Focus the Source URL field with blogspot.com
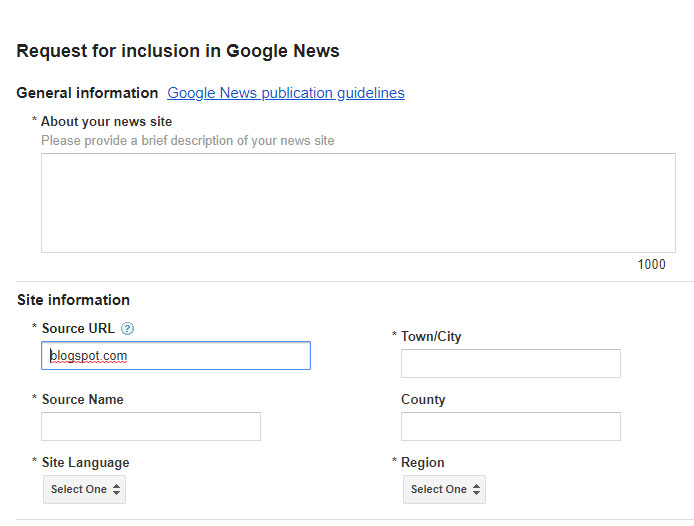 click(176, 356)
